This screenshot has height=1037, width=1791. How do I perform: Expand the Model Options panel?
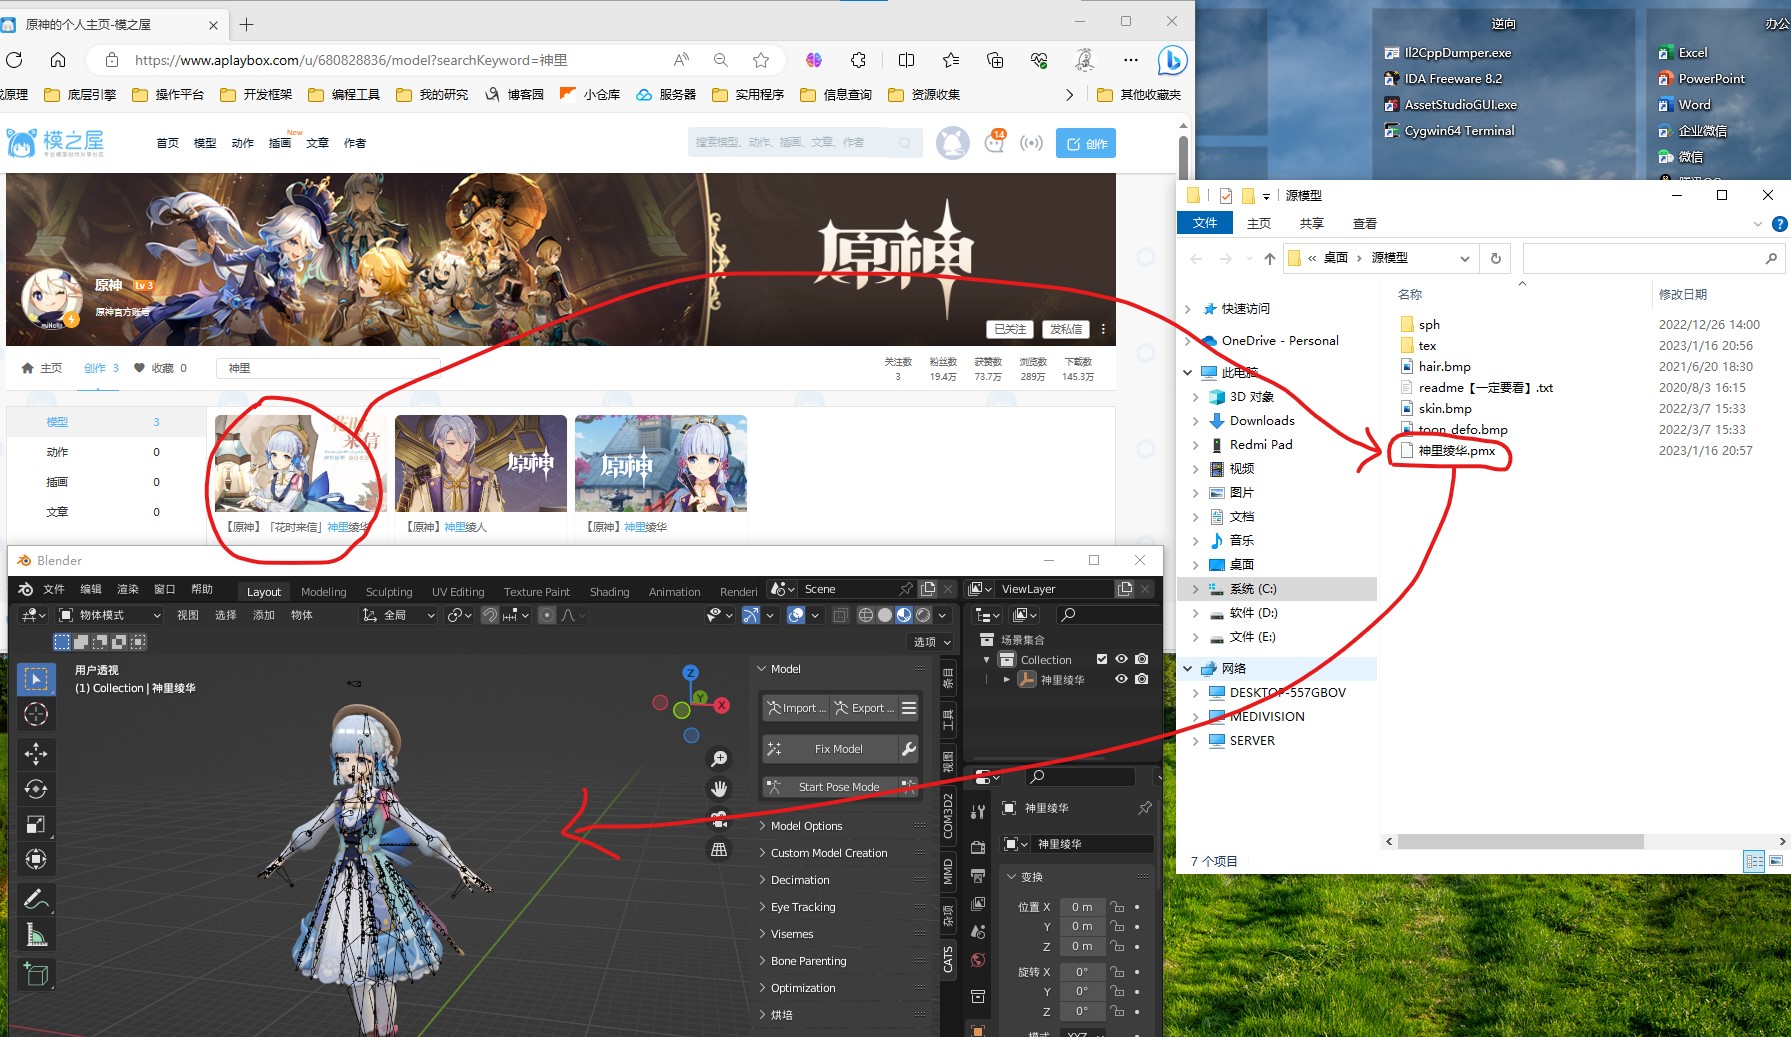[806, 826]
